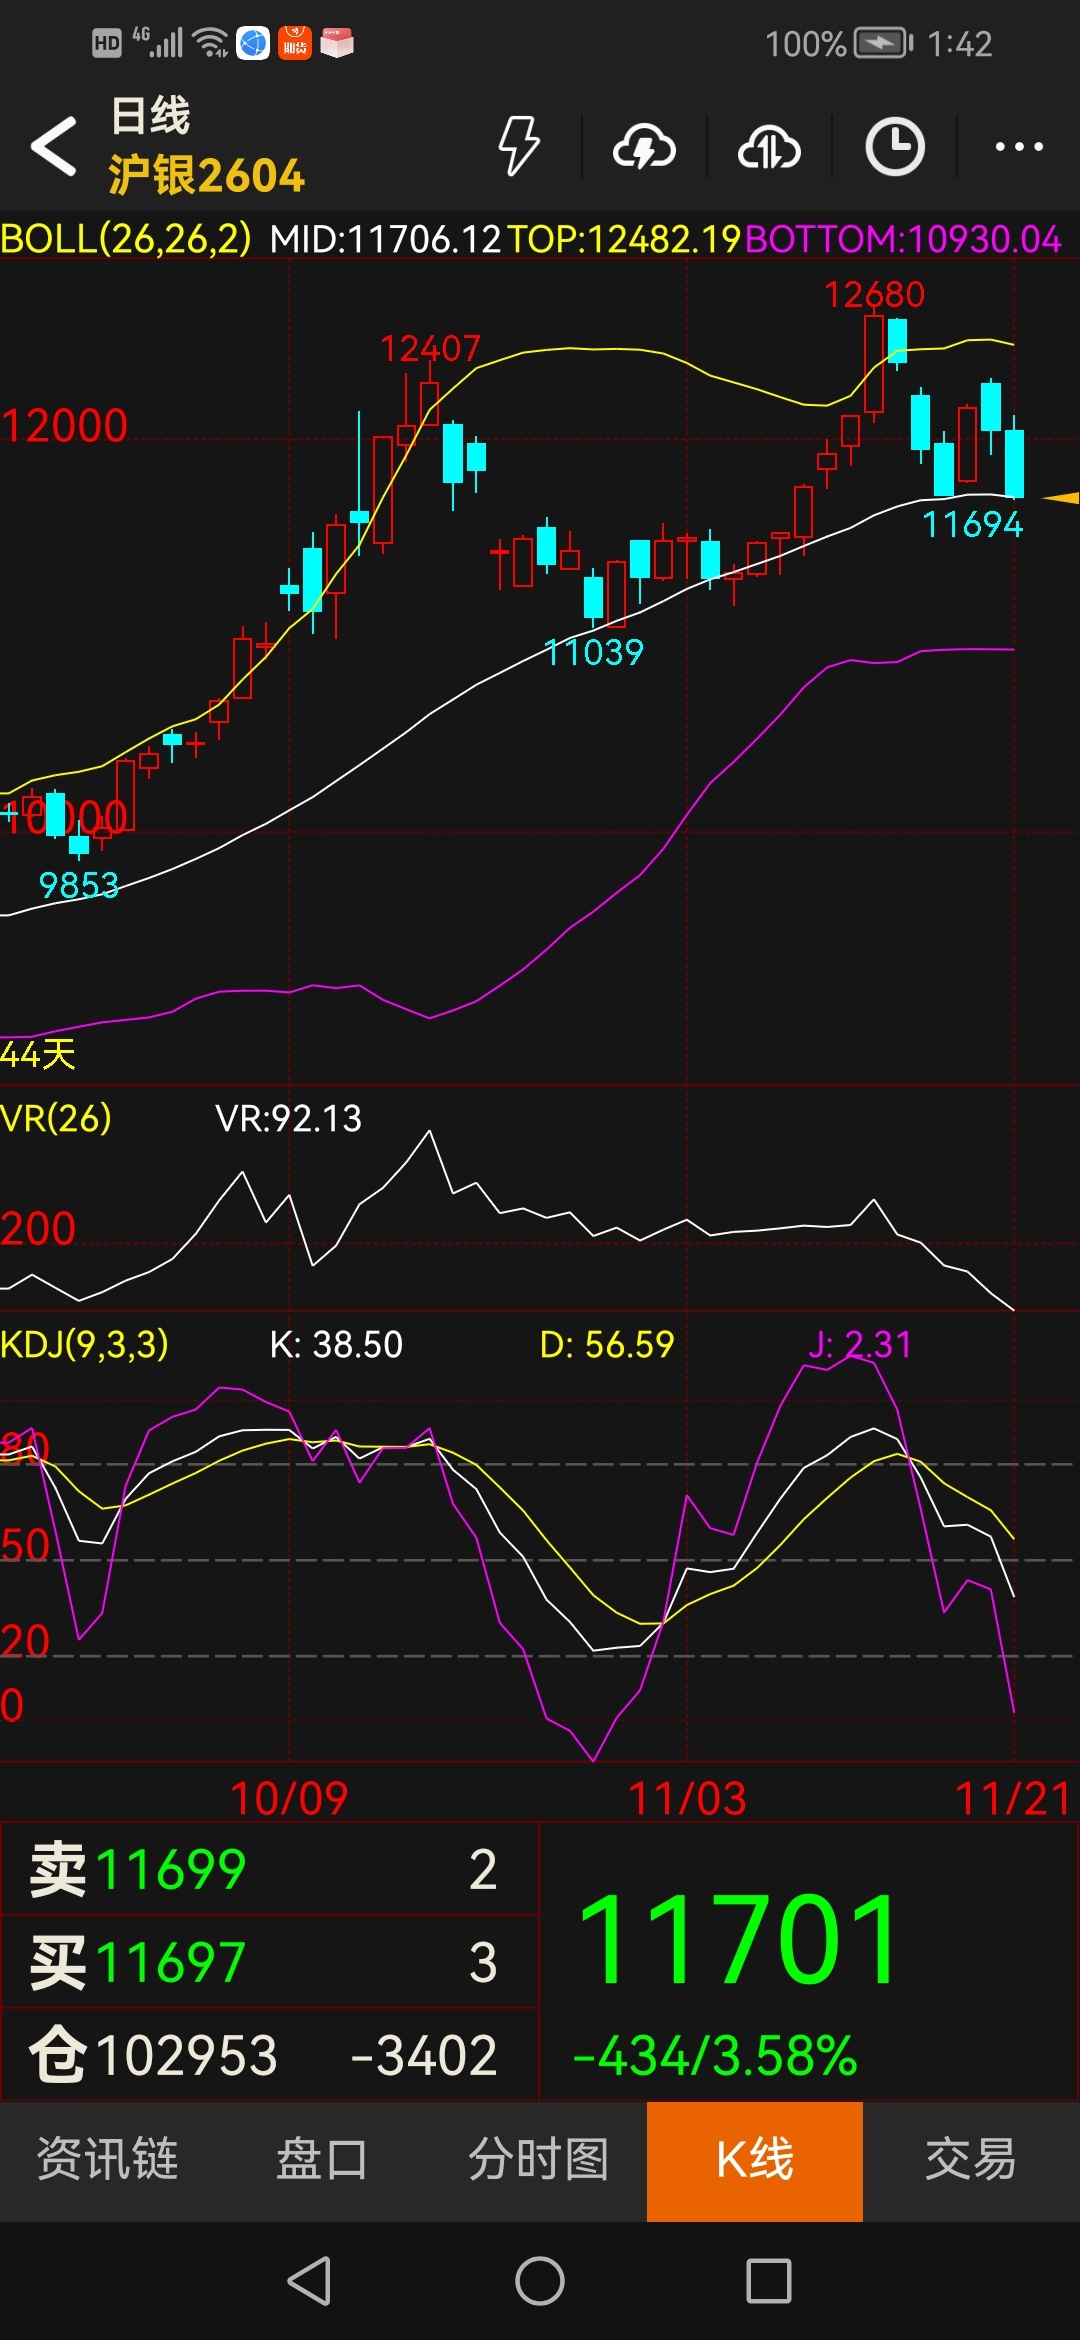Tap the 9853 low label
Screen dimensions: 1080x2340
(78, 885)
